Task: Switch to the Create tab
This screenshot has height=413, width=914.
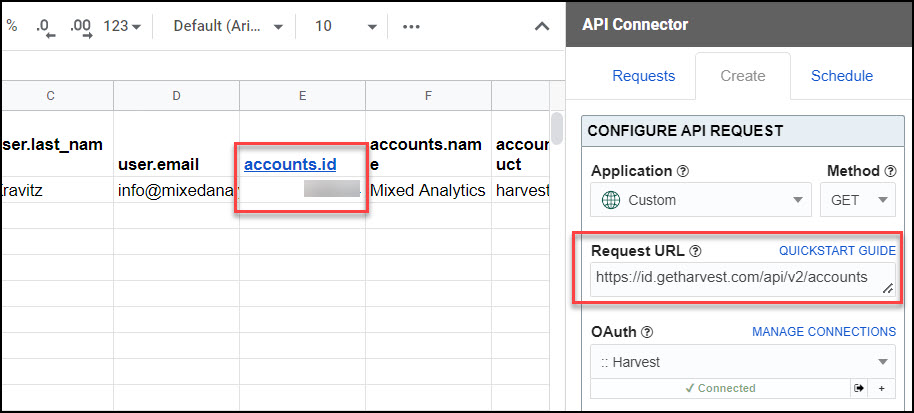Action: 743,76
